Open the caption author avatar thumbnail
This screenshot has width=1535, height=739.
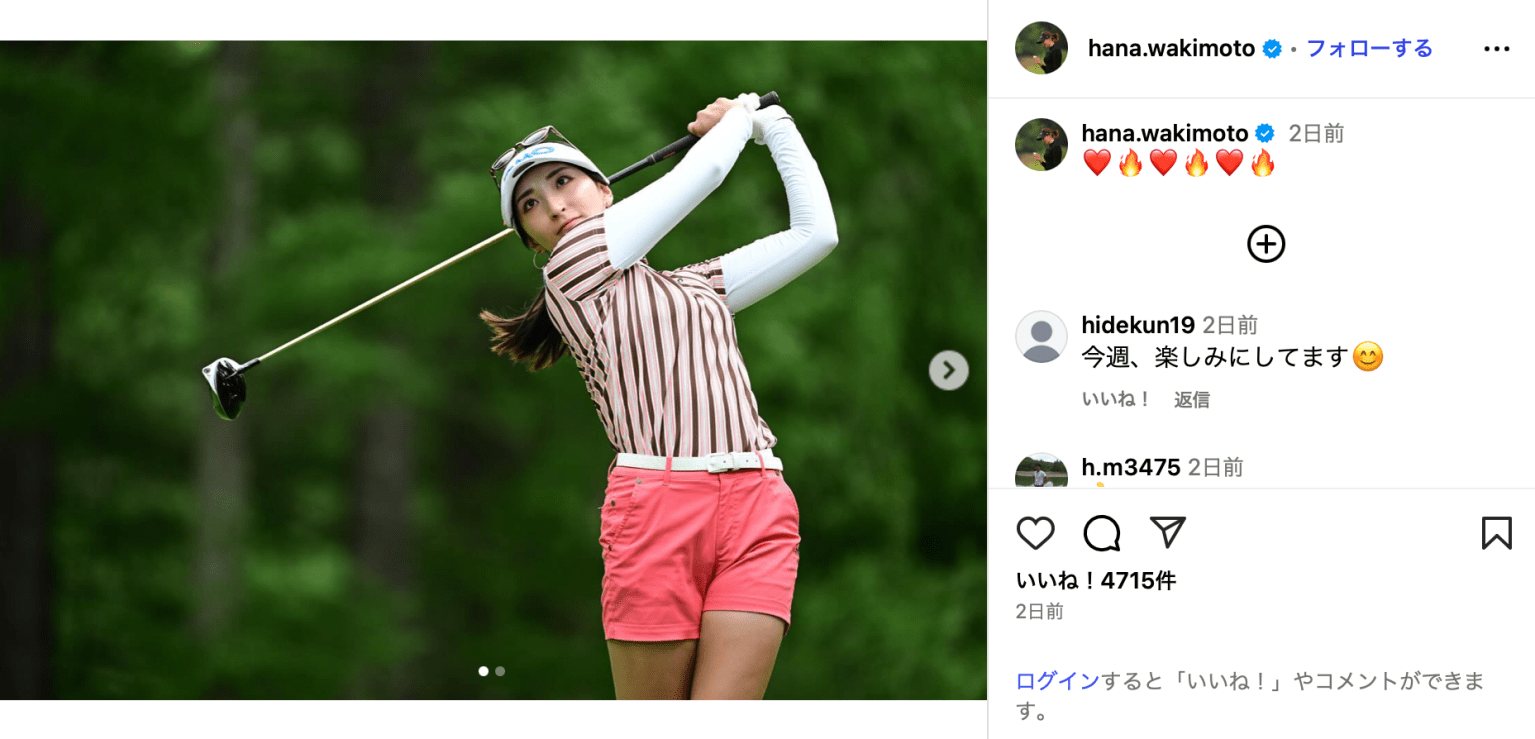tap(1041, 144)
